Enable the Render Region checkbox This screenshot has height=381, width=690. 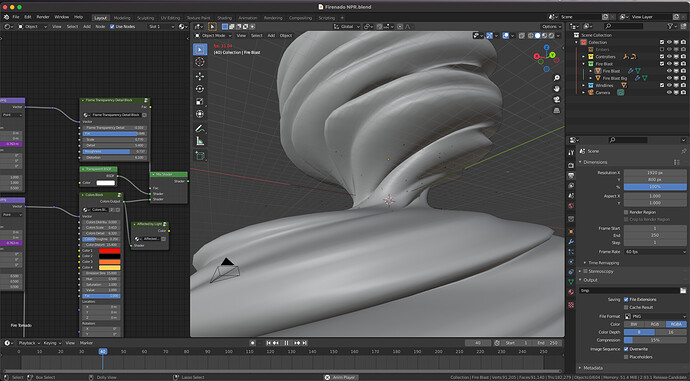pyautogui.click(x=626, y=212)
